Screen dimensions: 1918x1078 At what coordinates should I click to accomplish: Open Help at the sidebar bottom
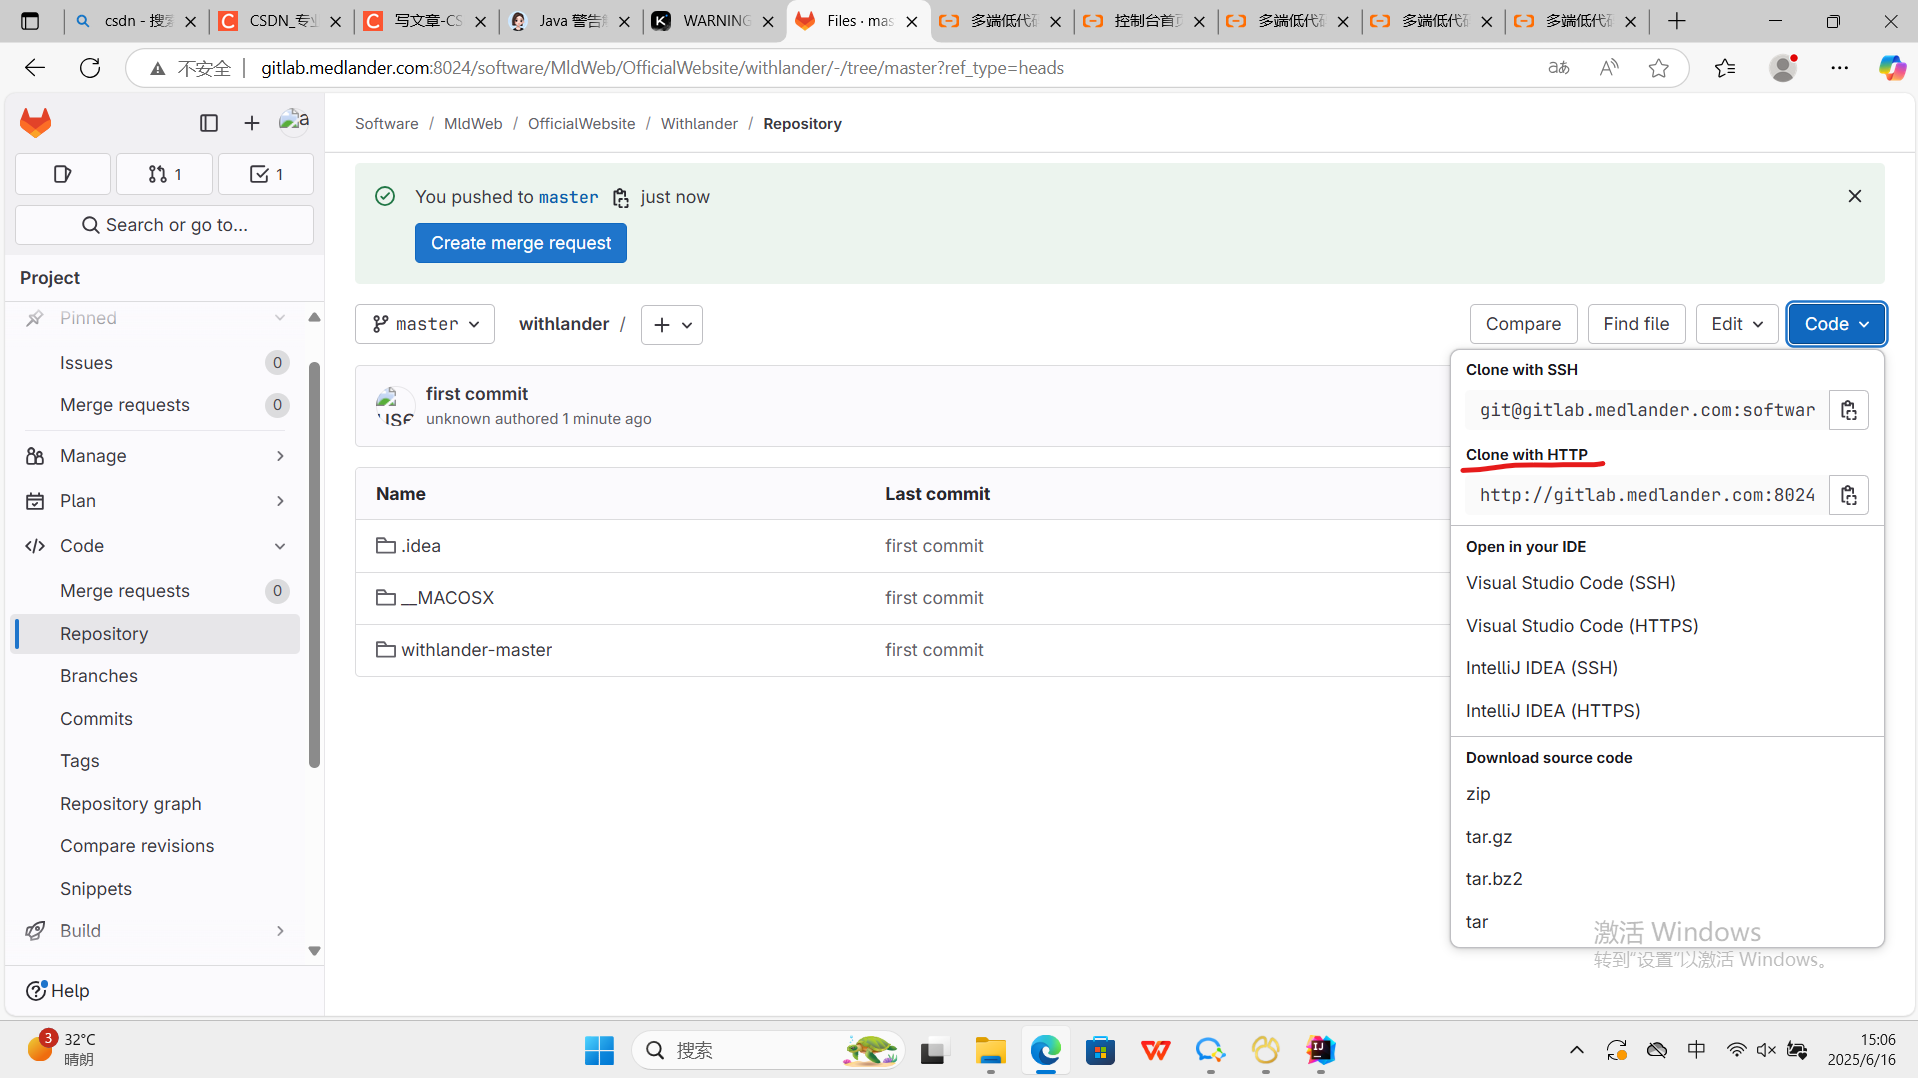click(57, 990)
